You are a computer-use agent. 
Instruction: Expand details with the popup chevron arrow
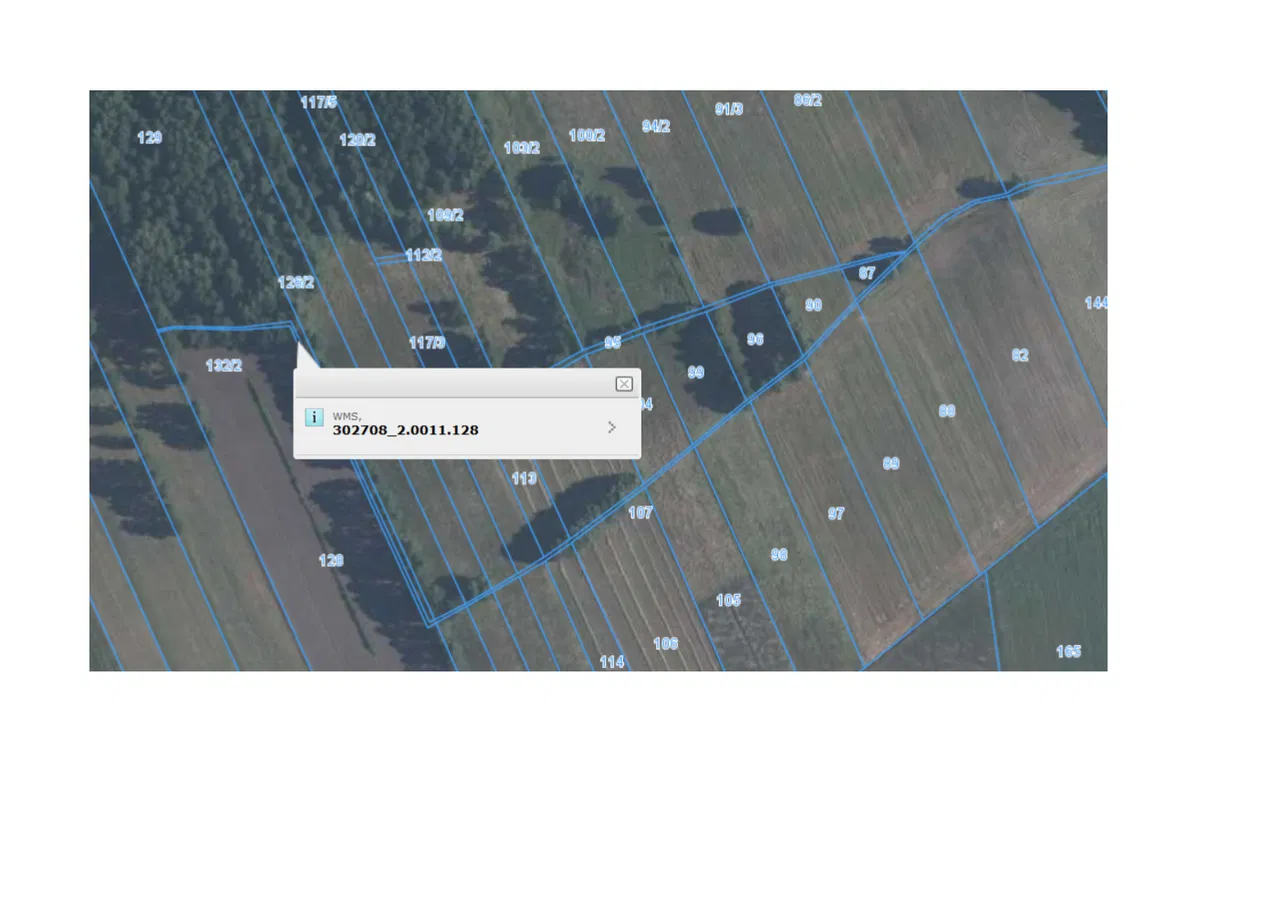(x=612, y=427)
